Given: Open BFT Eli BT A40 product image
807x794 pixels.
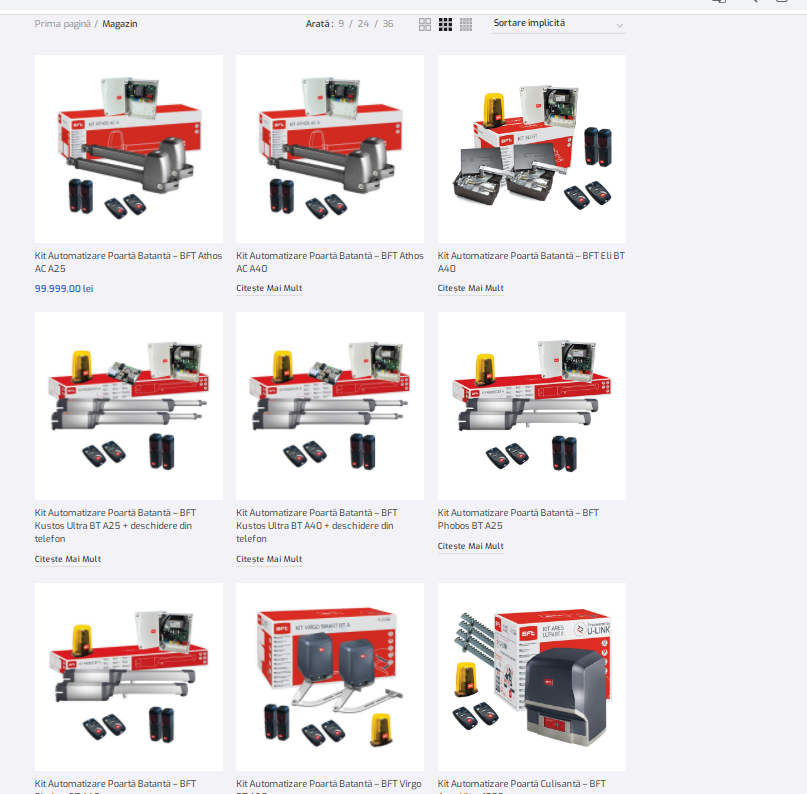Looking at the screenshot, I should pos(532,149).
